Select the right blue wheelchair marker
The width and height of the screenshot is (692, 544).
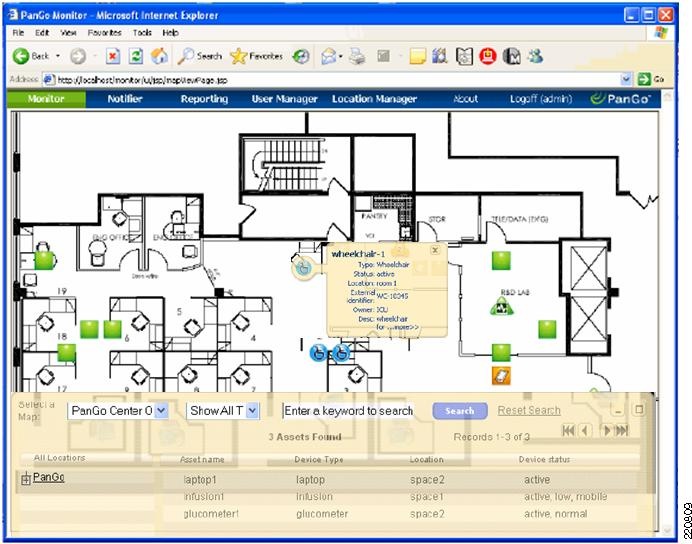click(340, 353)
